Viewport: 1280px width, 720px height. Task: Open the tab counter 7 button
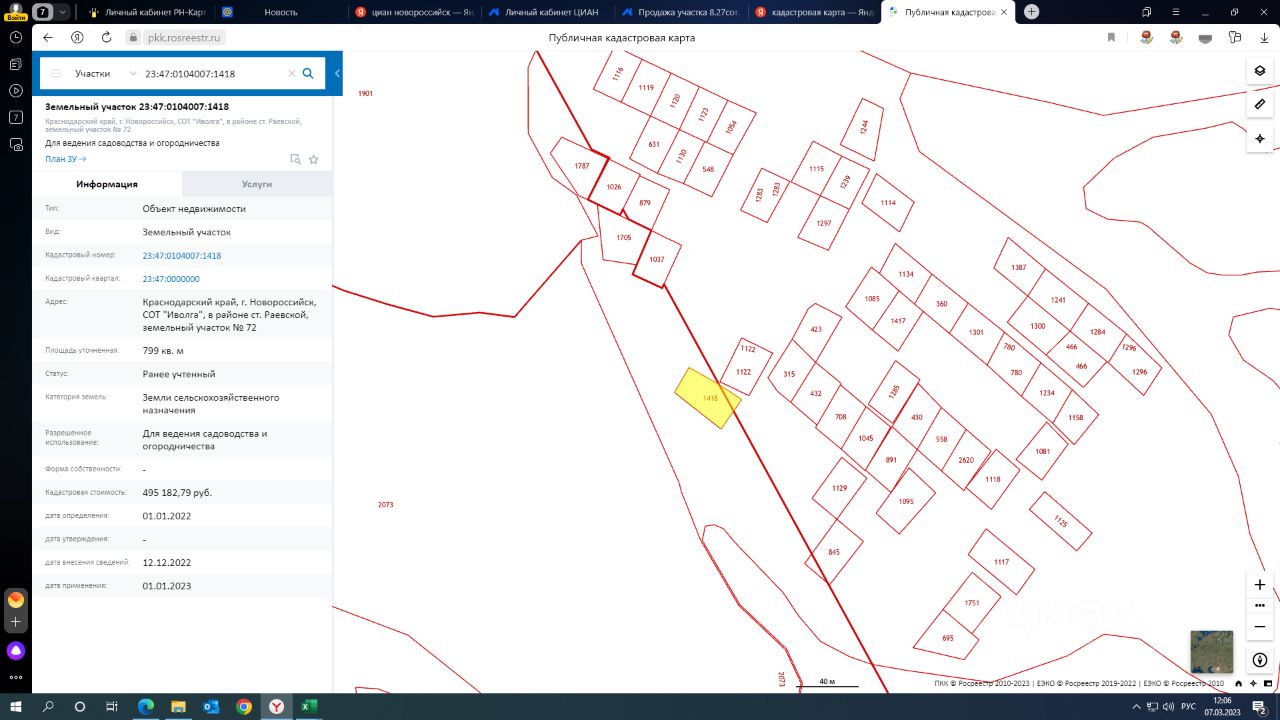point(44,12)
